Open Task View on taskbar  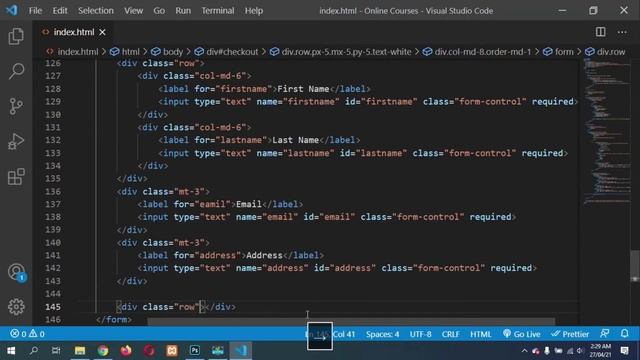[x=56, y=351]
